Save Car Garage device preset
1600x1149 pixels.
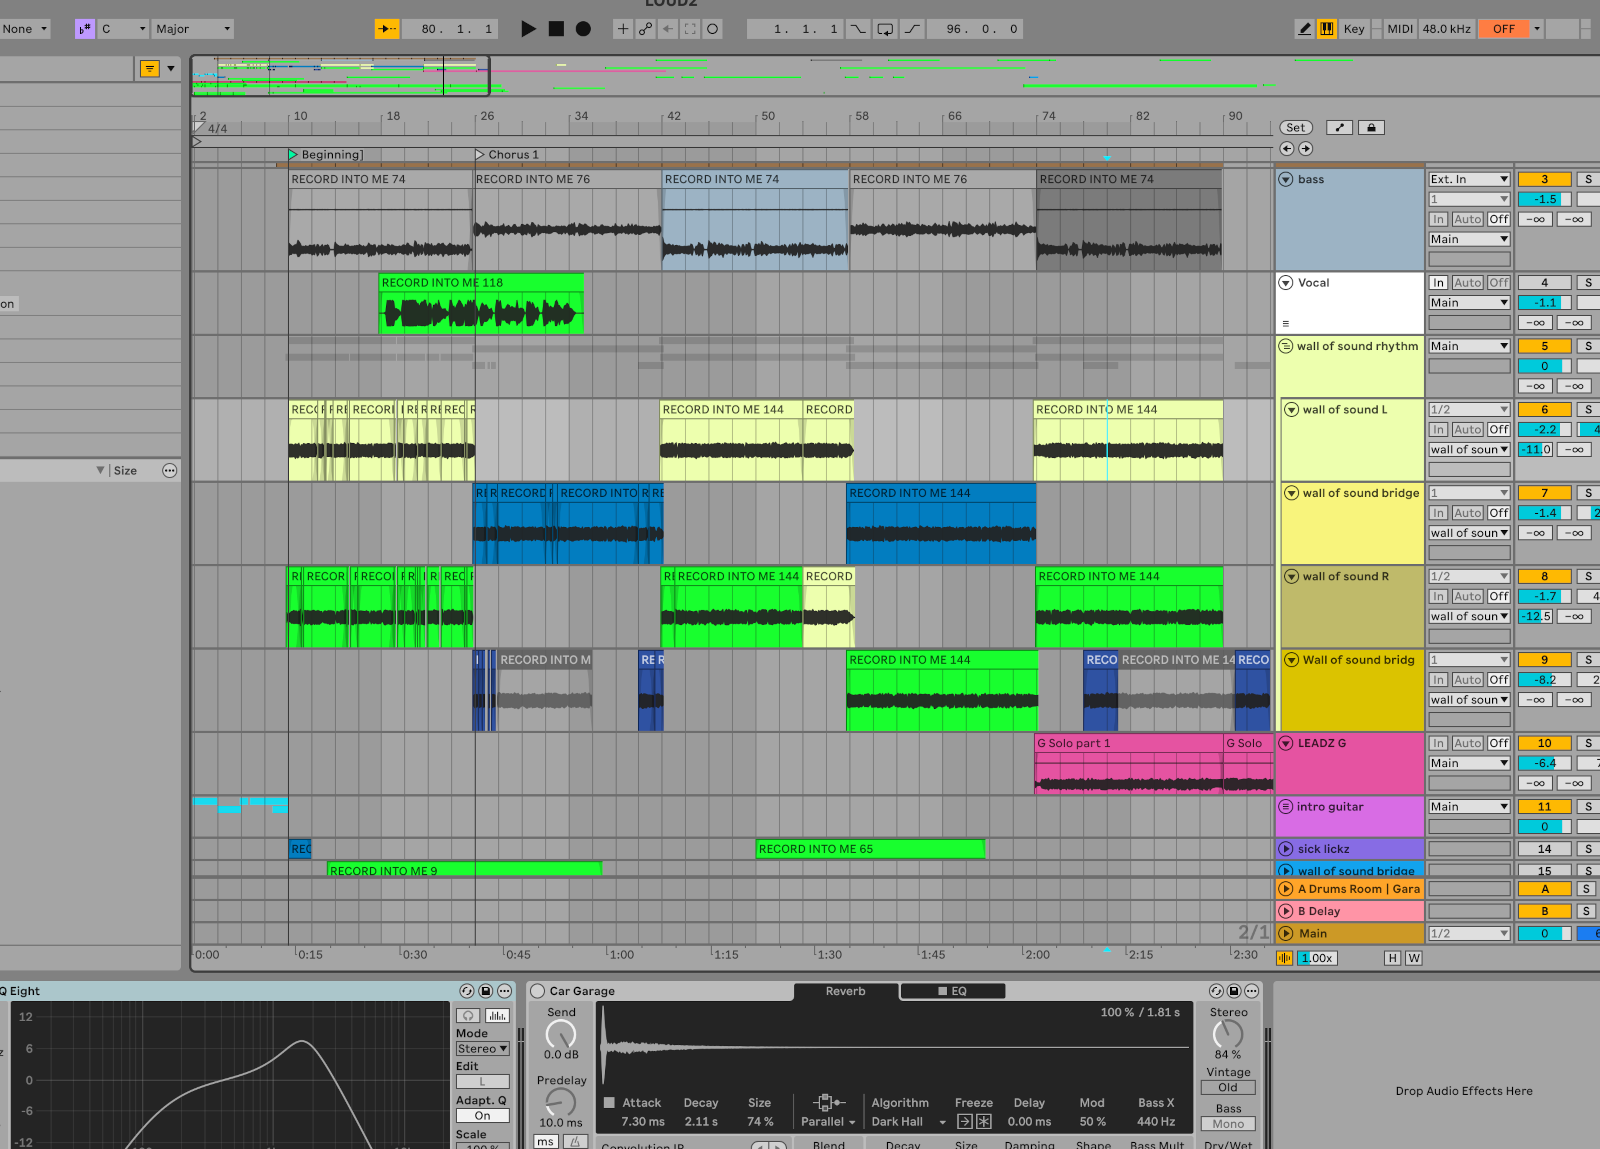click(x=1234, y=991)
